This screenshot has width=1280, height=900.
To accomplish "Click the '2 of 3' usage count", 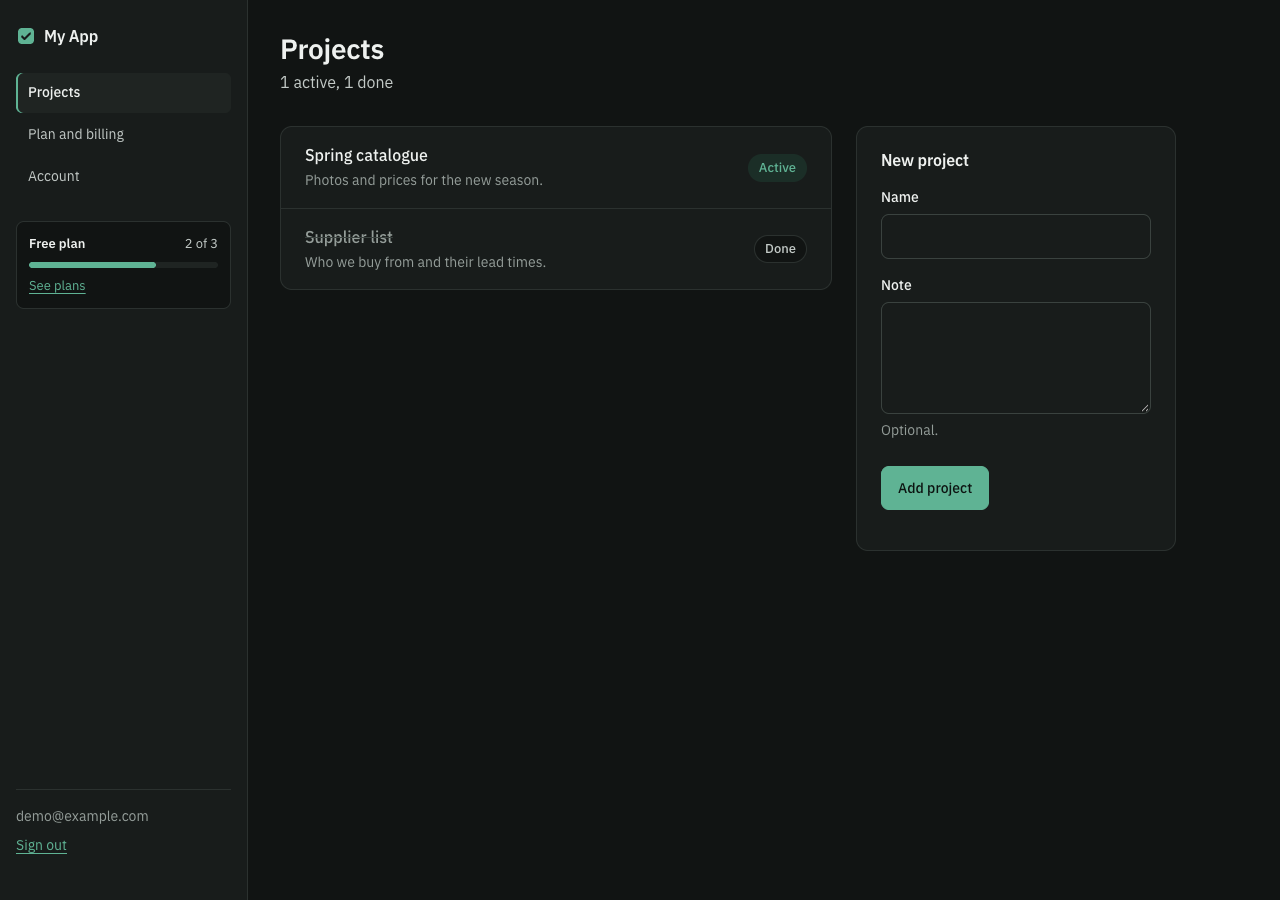I will tap(201, 244).
